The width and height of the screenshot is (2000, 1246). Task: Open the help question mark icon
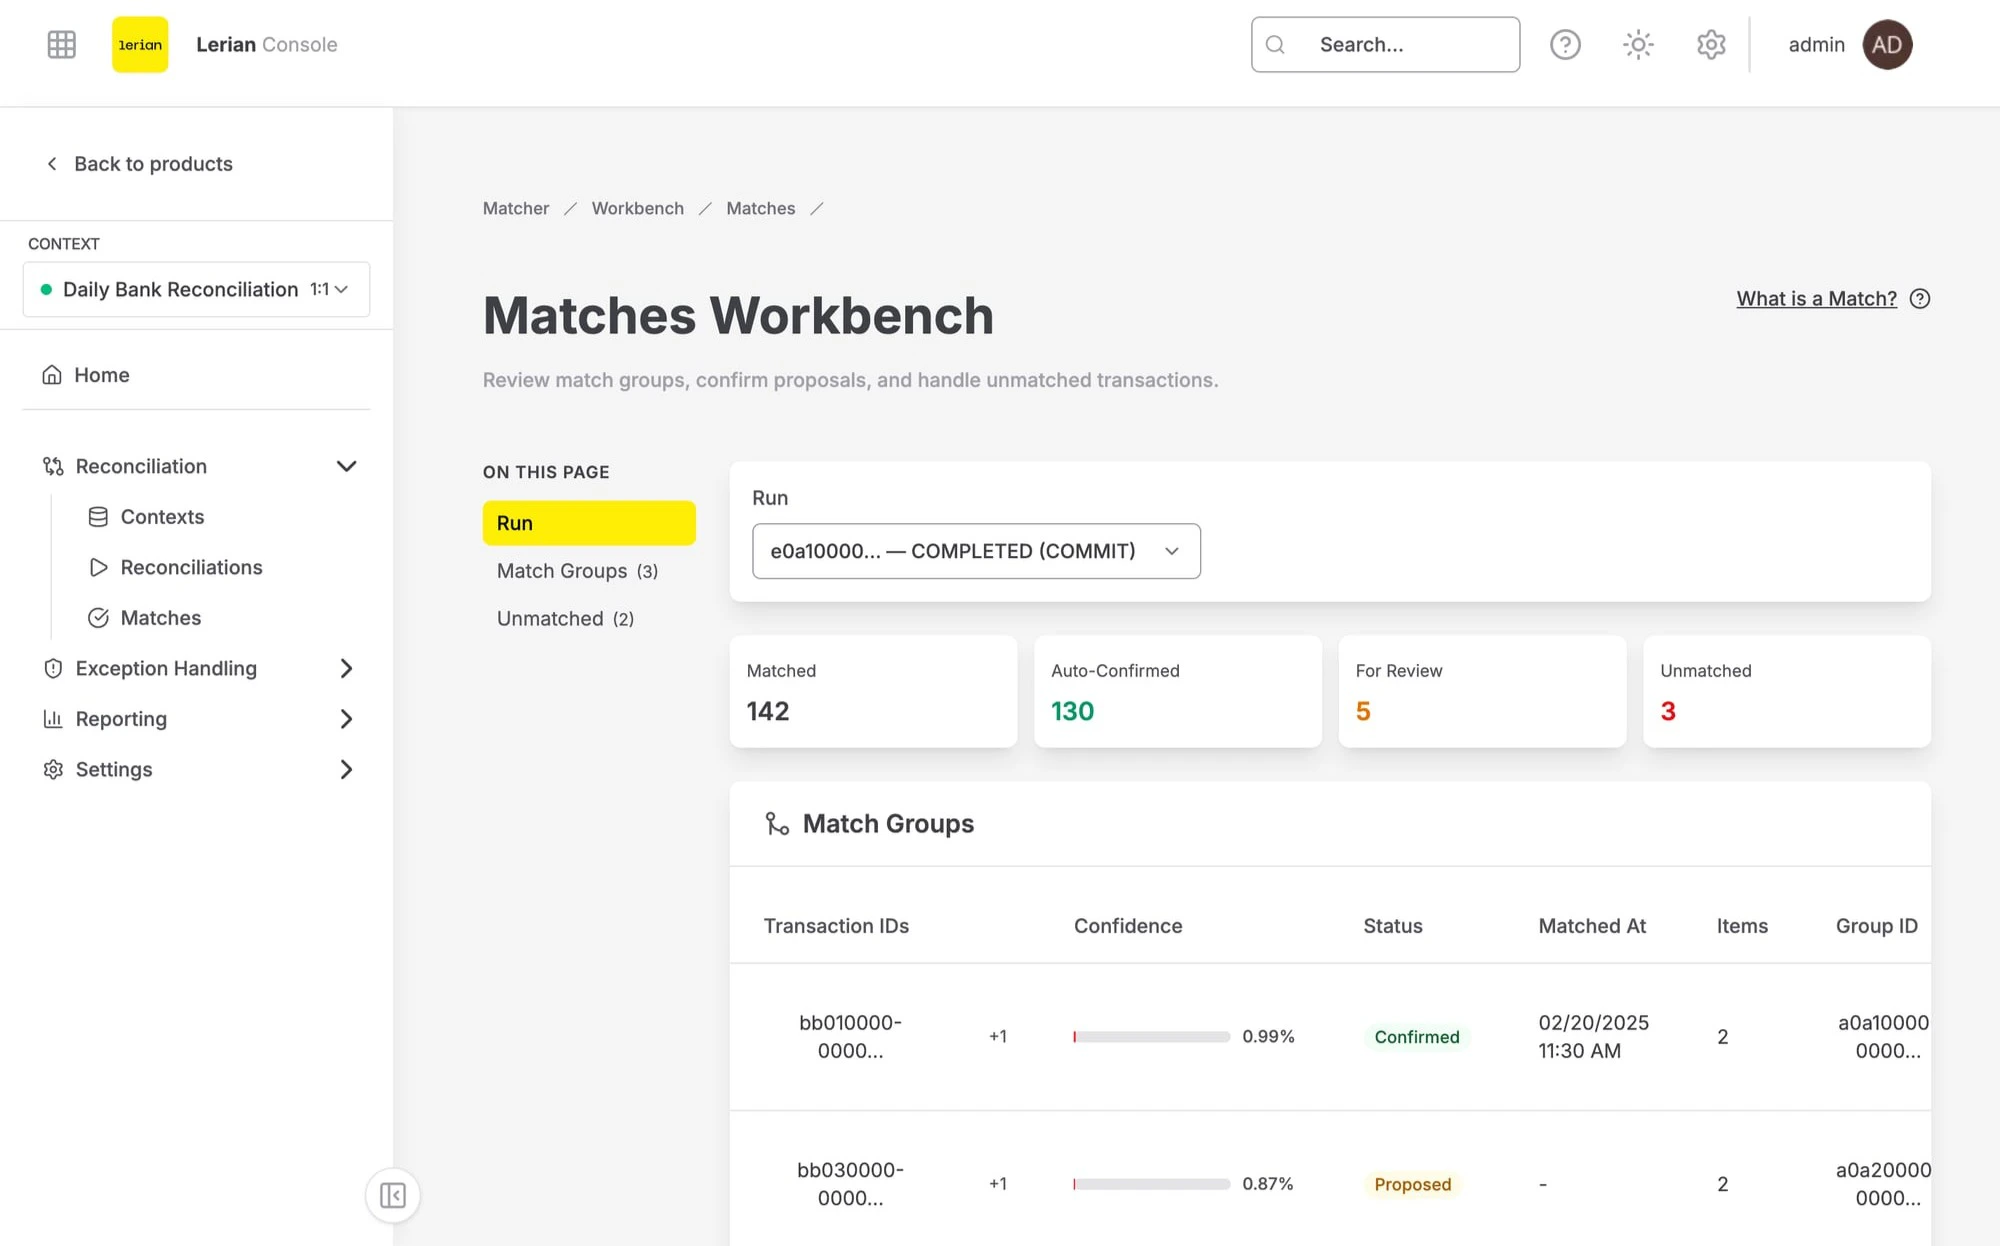[x=1565, y=44]
